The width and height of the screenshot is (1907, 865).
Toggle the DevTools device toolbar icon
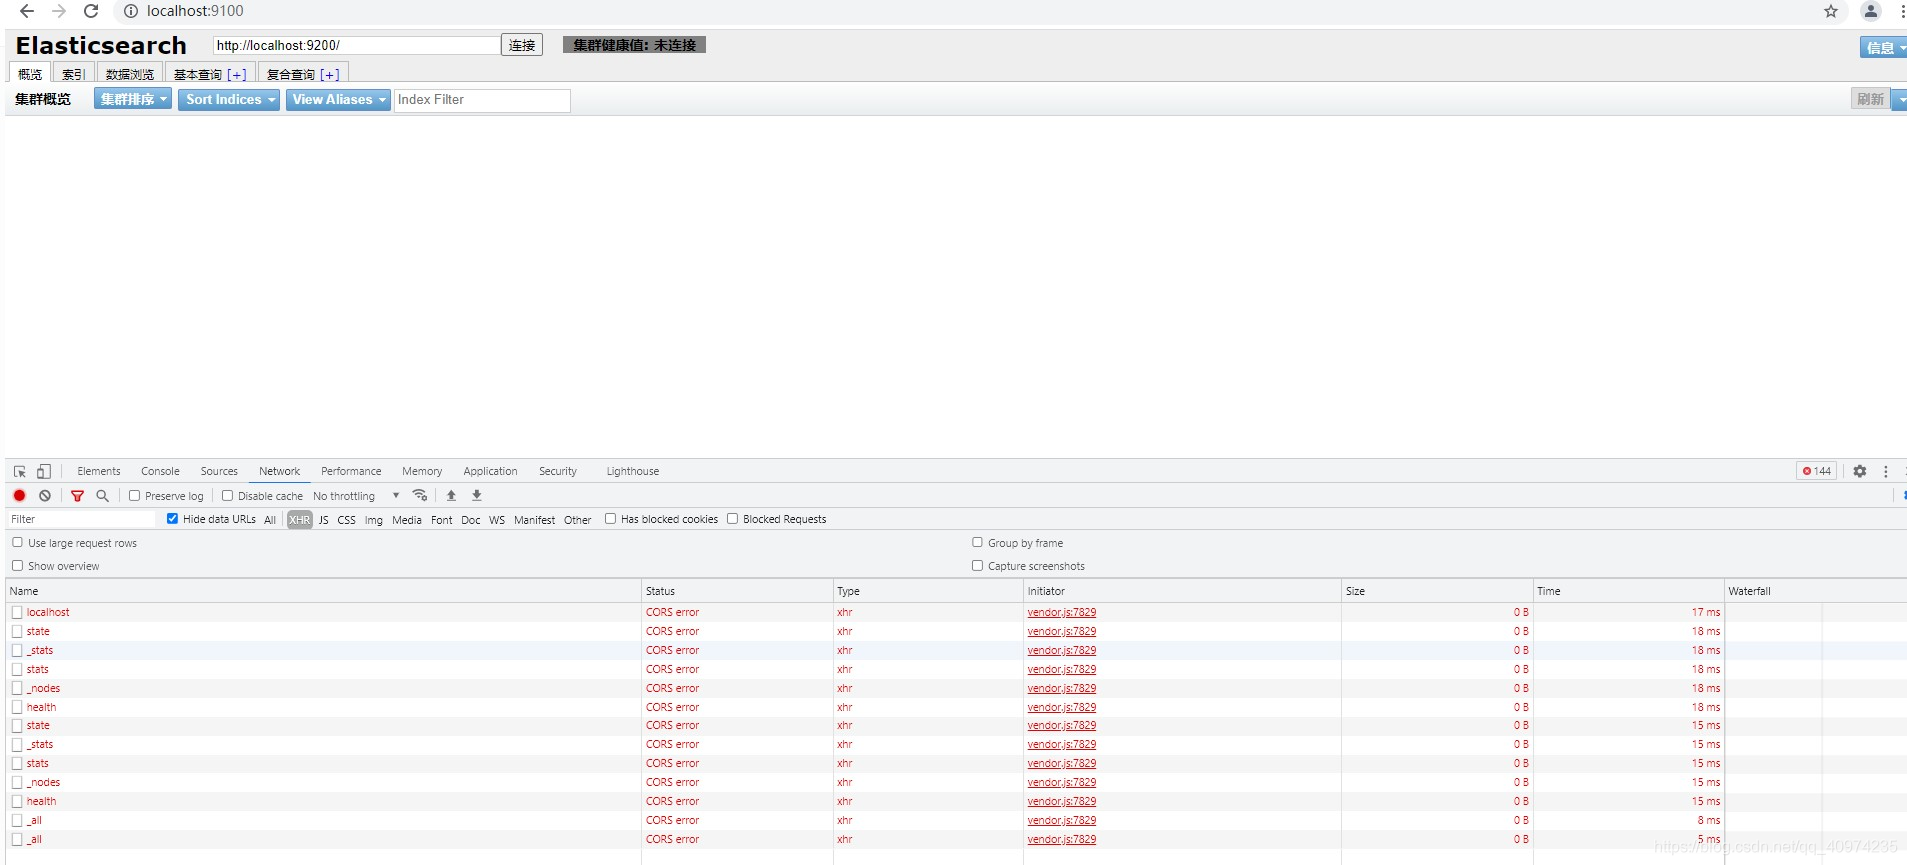click(43, 471)
